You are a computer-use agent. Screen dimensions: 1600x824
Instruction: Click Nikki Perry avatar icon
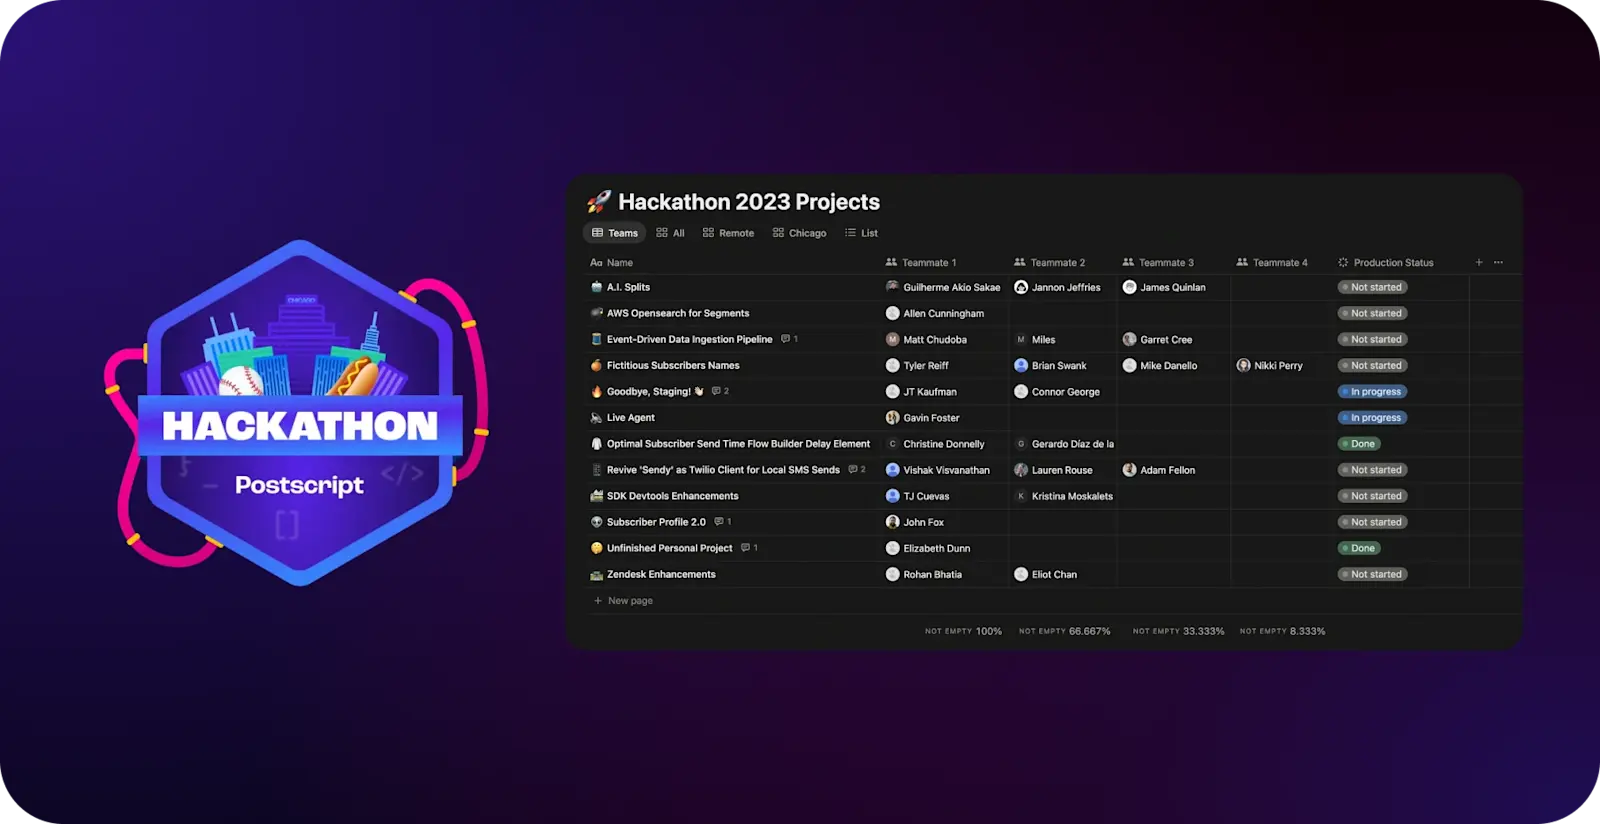pyautogui.click(x=1244, y=365)
